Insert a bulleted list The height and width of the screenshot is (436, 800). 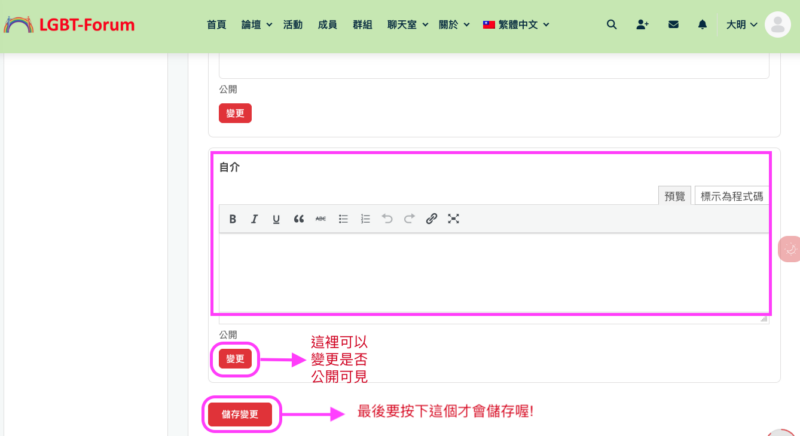(x=343, y=219)
